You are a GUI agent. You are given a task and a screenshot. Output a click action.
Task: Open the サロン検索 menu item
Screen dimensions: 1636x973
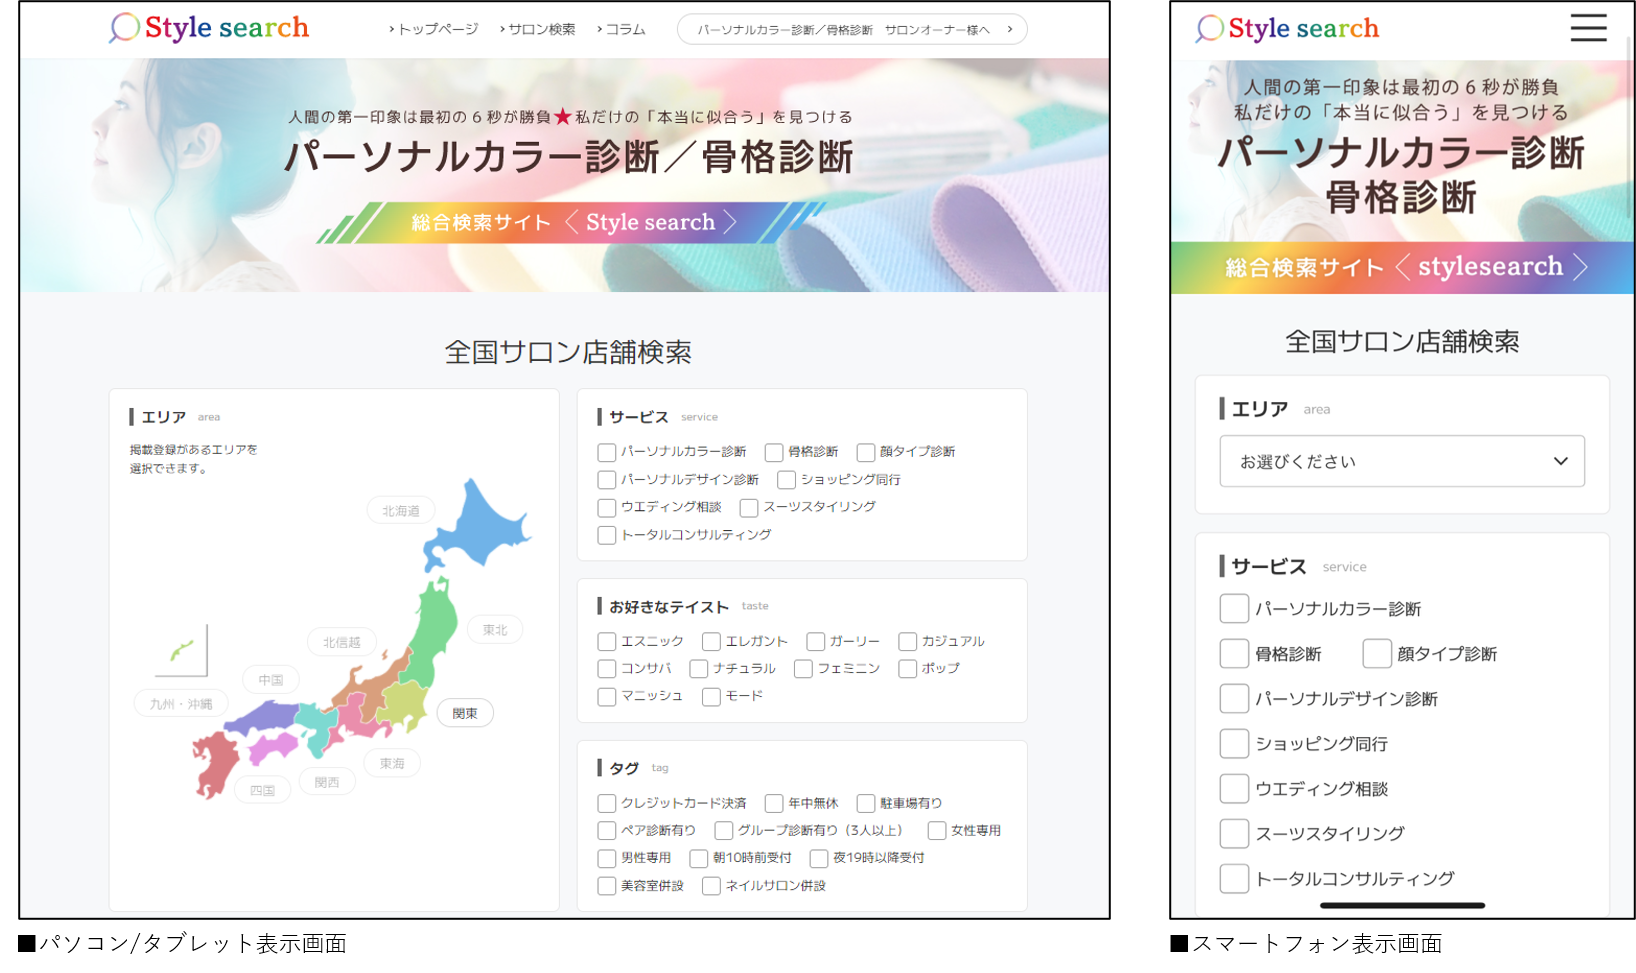541,29
